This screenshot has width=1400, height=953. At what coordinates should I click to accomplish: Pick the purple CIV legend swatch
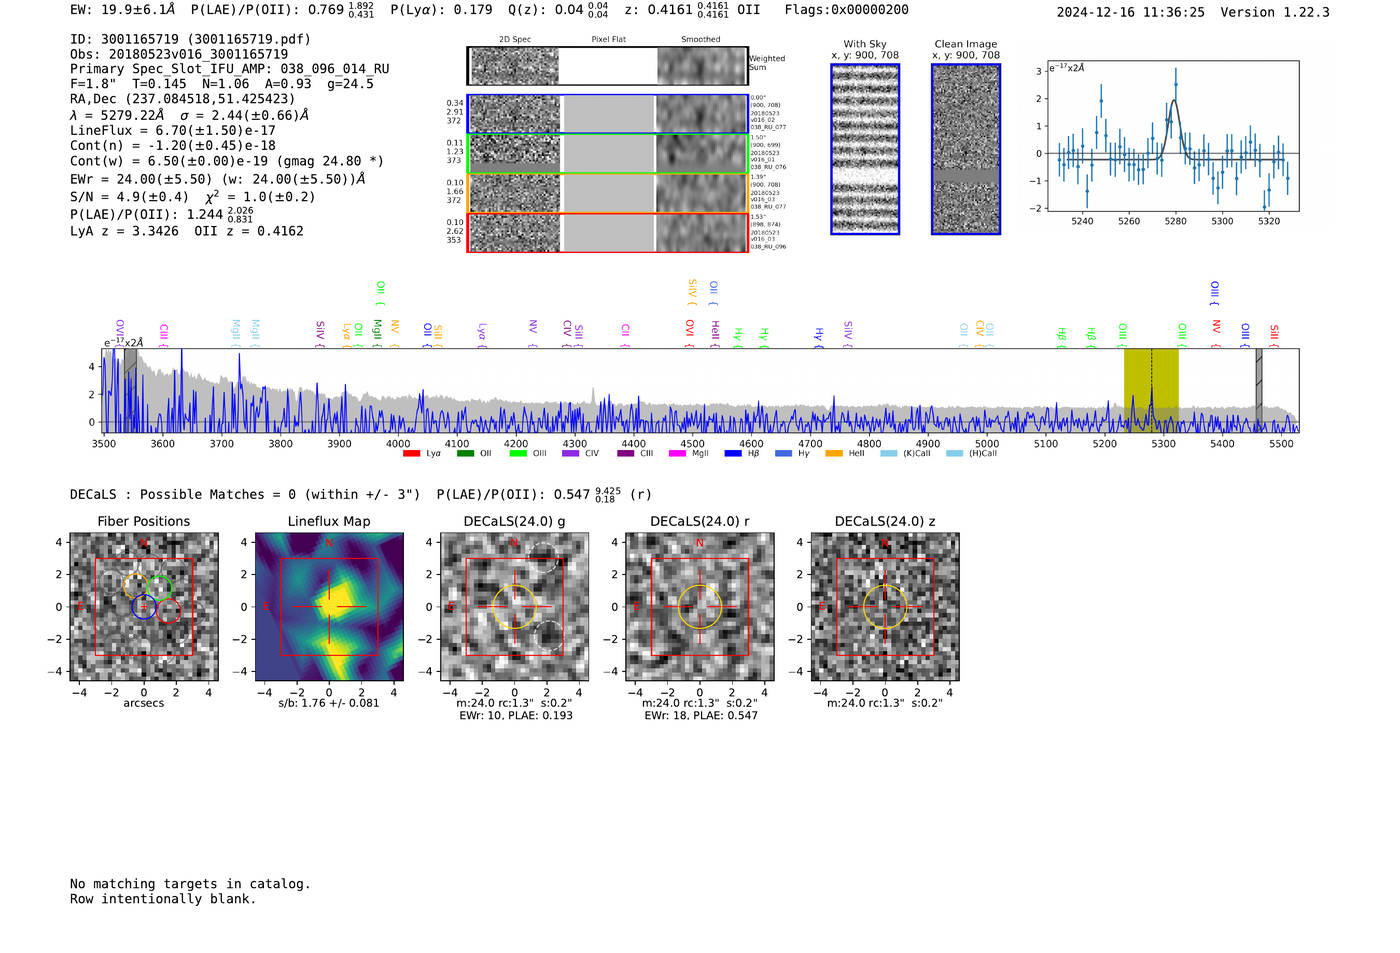coord(571,454)
